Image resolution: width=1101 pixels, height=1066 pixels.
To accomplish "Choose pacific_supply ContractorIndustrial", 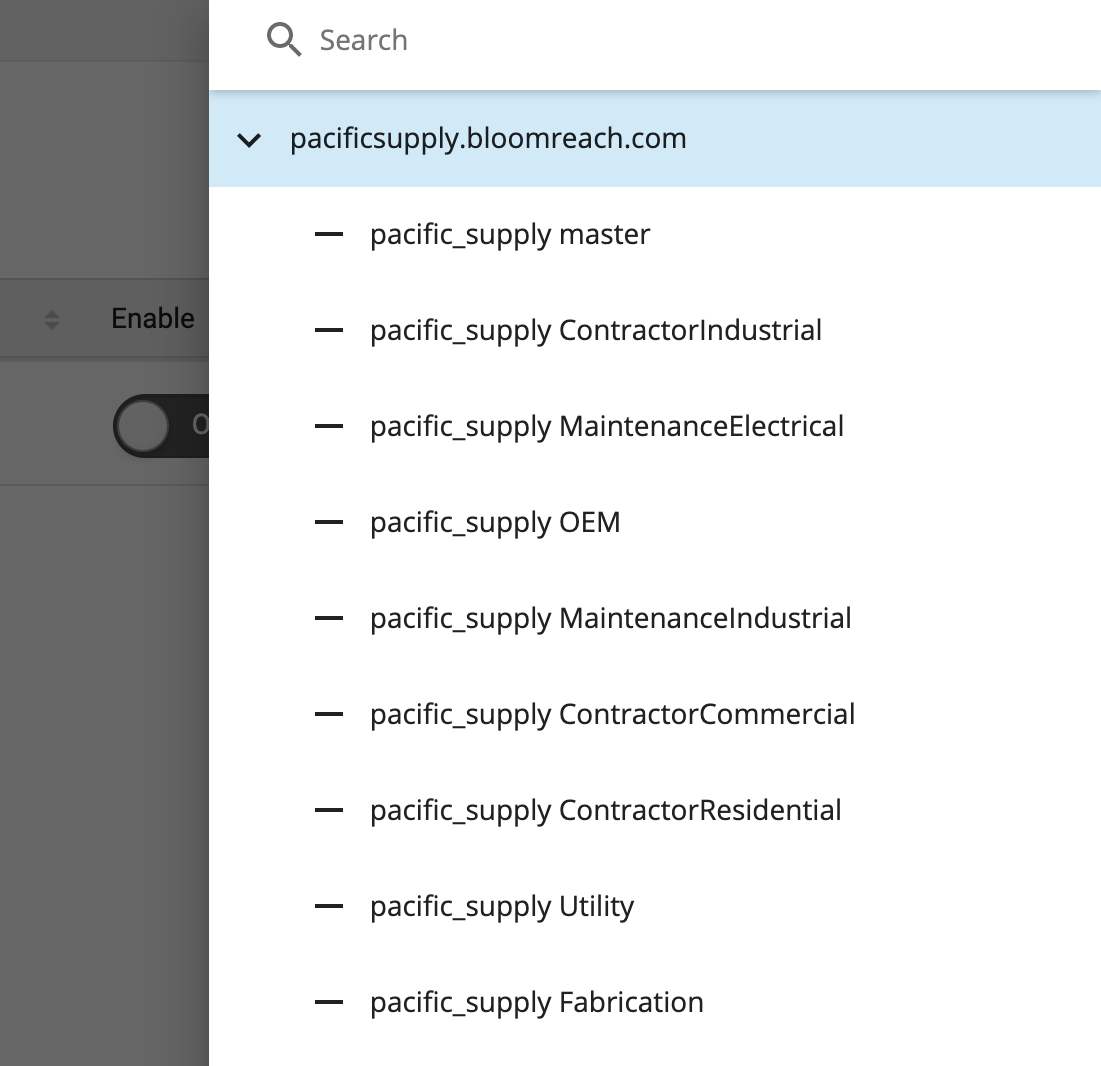I will pos(595,331).
